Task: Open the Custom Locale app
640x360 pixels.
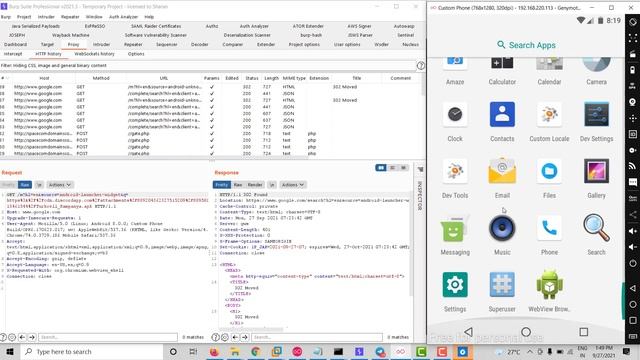Action: coord(549,122)
